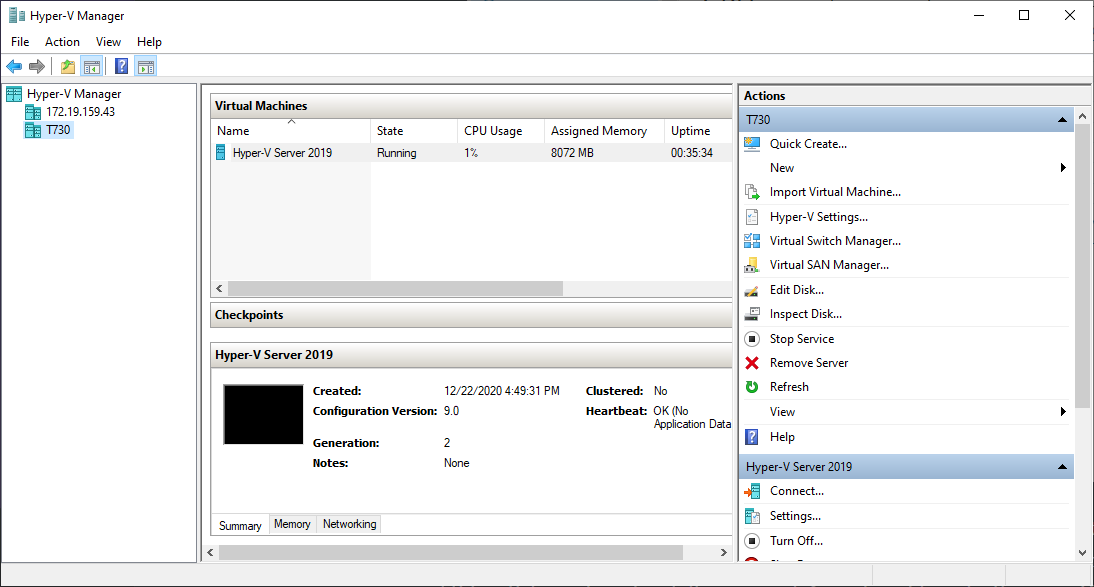Click the Hyper-V Manager root node icon
Screen dimensions: 1094x587
pyautogui.click(x=14, y=94)
